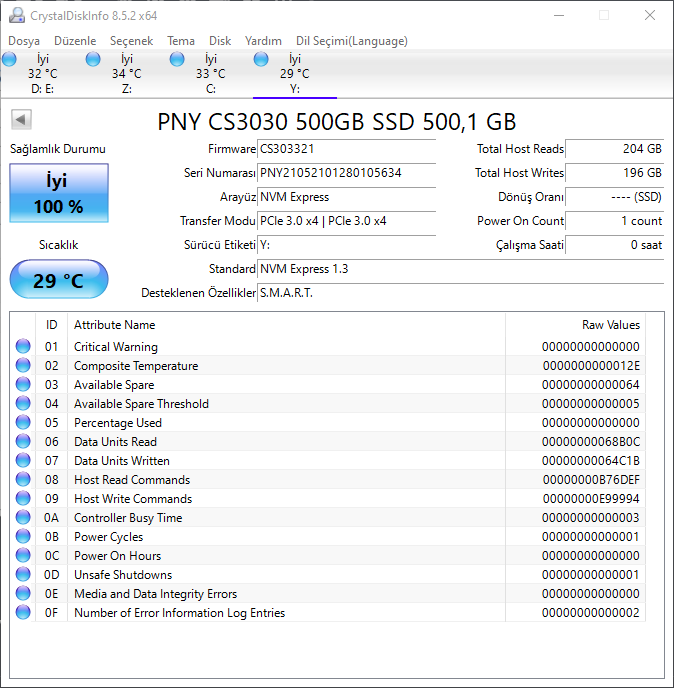The width and height of the screenshot is (674, 688).
Task: Select the Composite Temperature attribute name
Action: click(136, 366)
